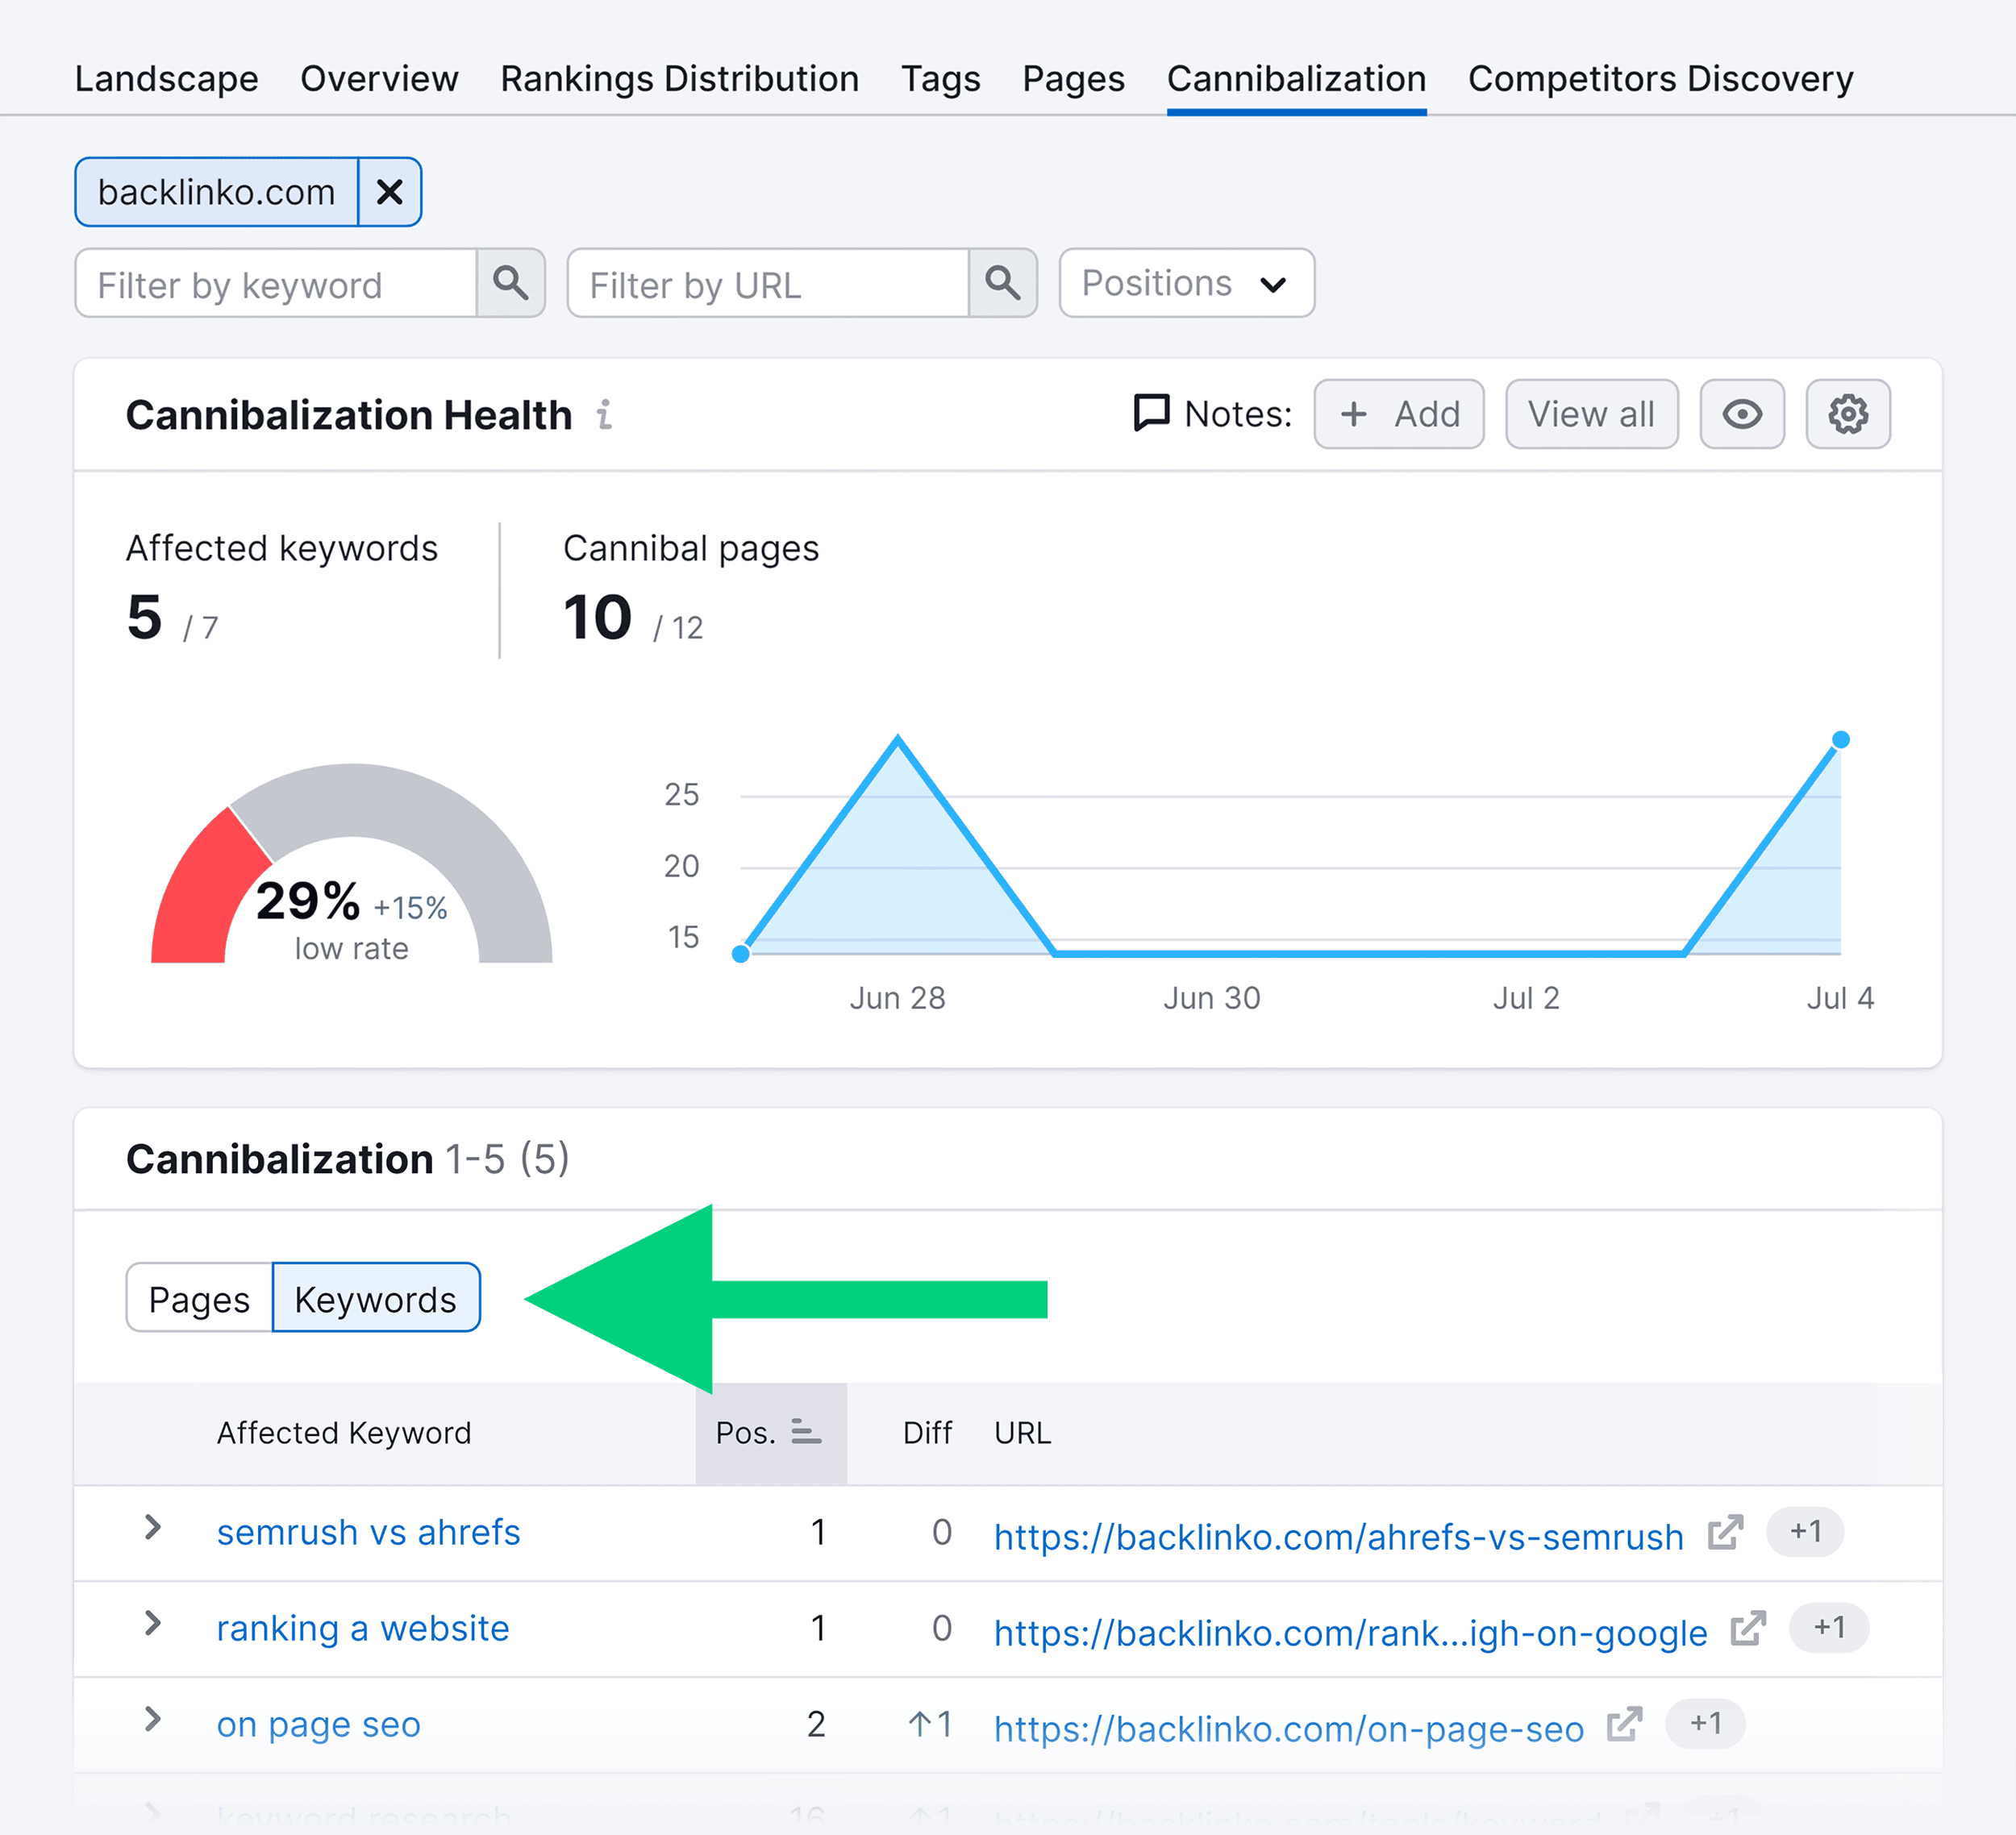2016x1835 pixels.
Task: Click the Cannibal pages 10 / 12 metric
Action: [691, 588]
